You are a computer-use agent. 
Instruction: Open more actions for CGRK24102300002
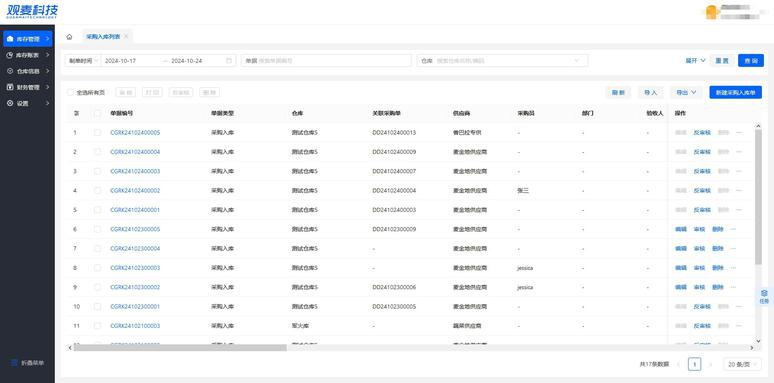pos(733,287)
